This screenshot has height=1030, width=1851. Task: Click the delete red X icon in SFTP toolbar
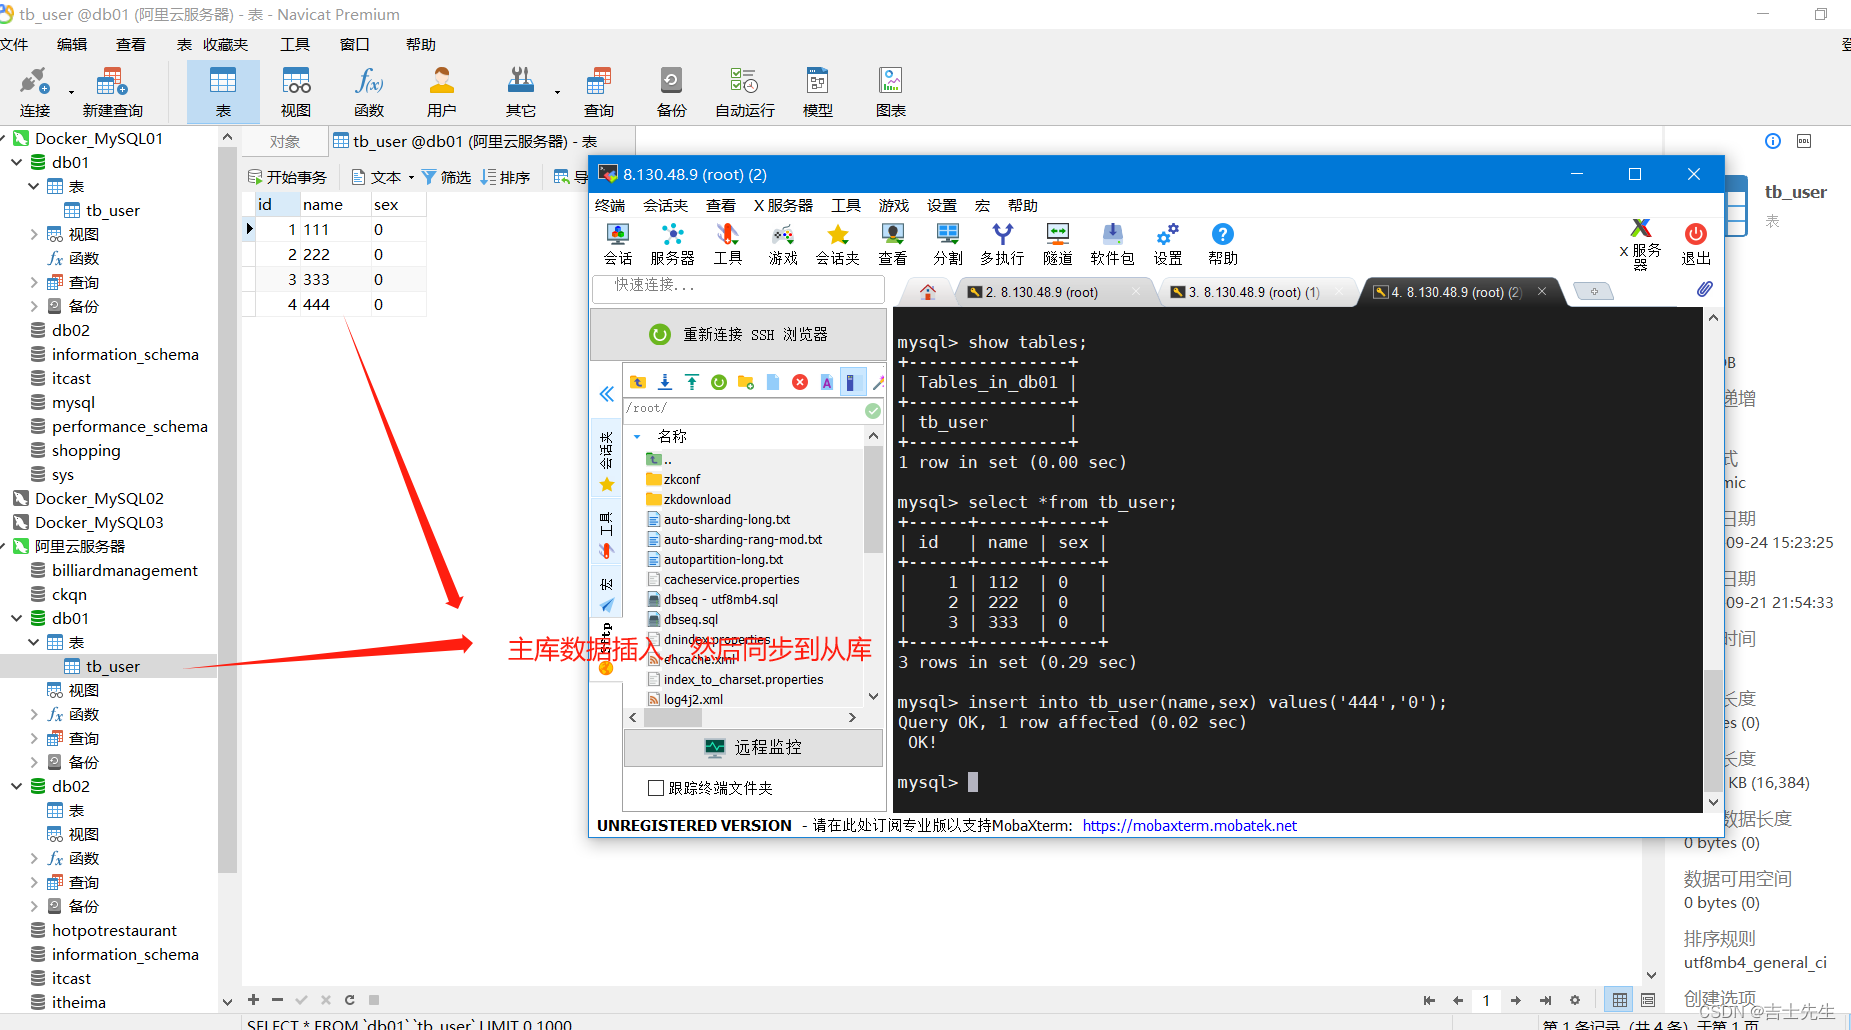pyautogui.click(x=800, y=382)
